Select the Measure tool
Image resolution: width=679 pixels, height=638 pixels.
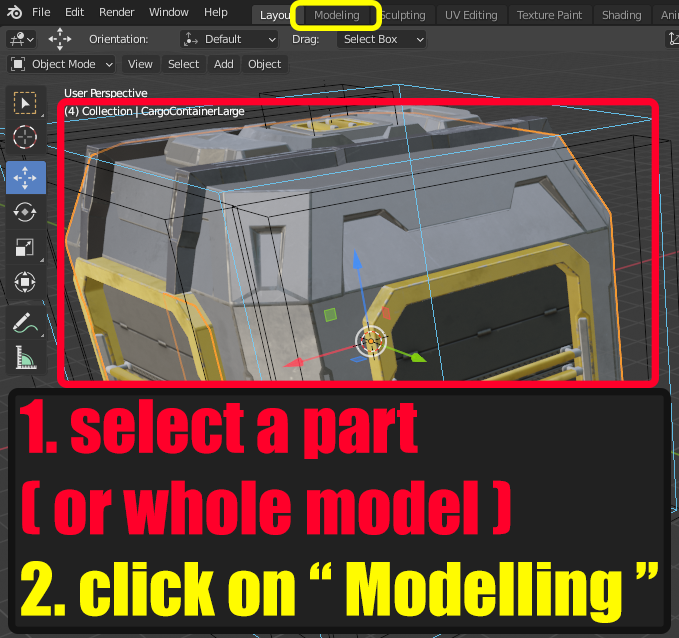26,357
